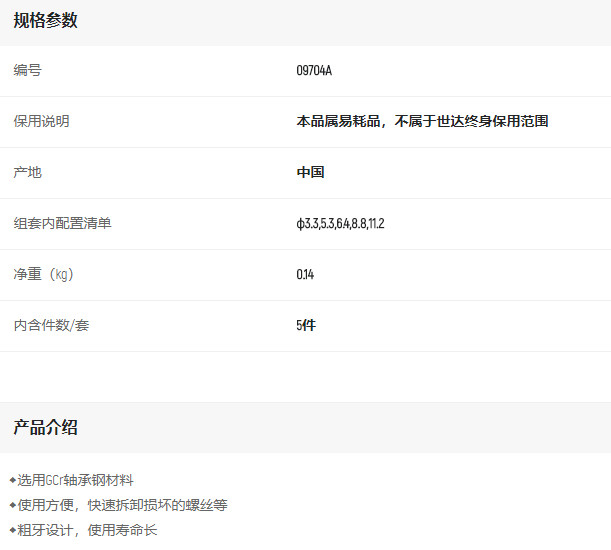Click the 编号 label
Screen dimensions: 611x550
click(x=28, y=70)
